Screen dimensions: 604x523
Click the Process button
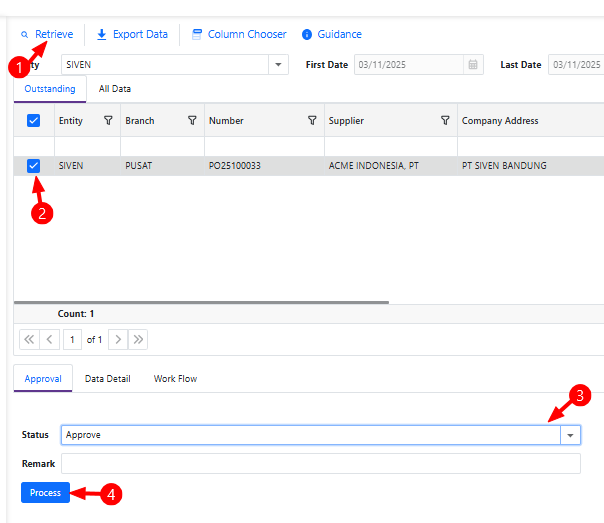[x=45, y=493]
